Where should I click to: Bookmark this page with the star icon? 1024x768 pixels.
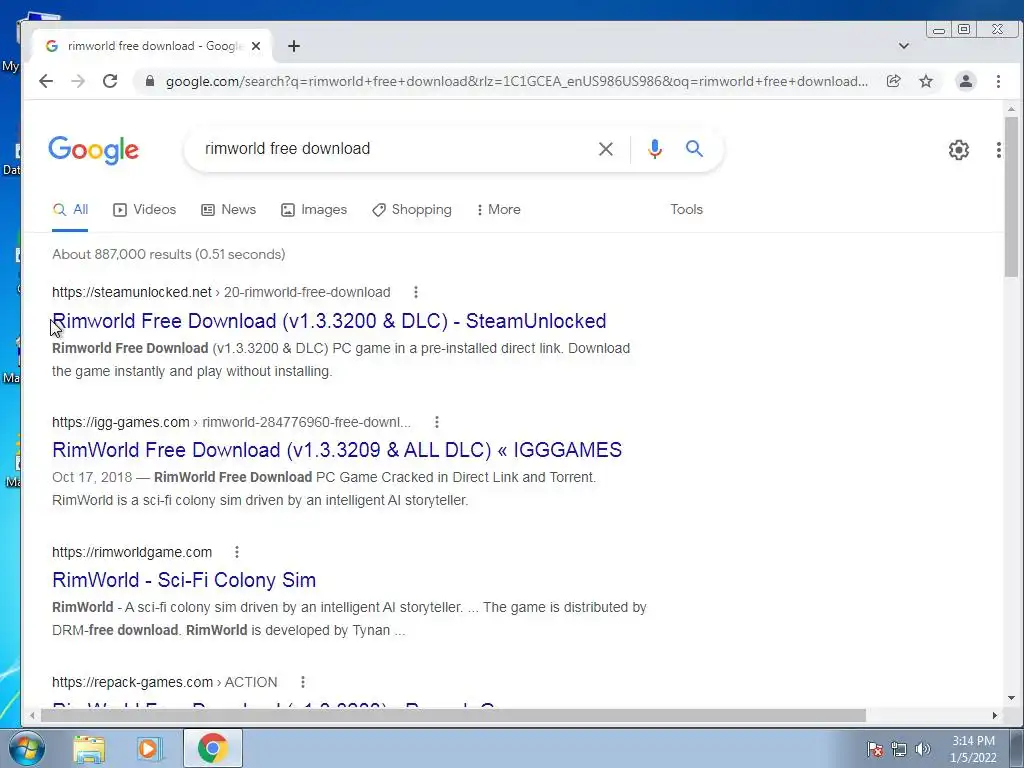pos(926,81)
